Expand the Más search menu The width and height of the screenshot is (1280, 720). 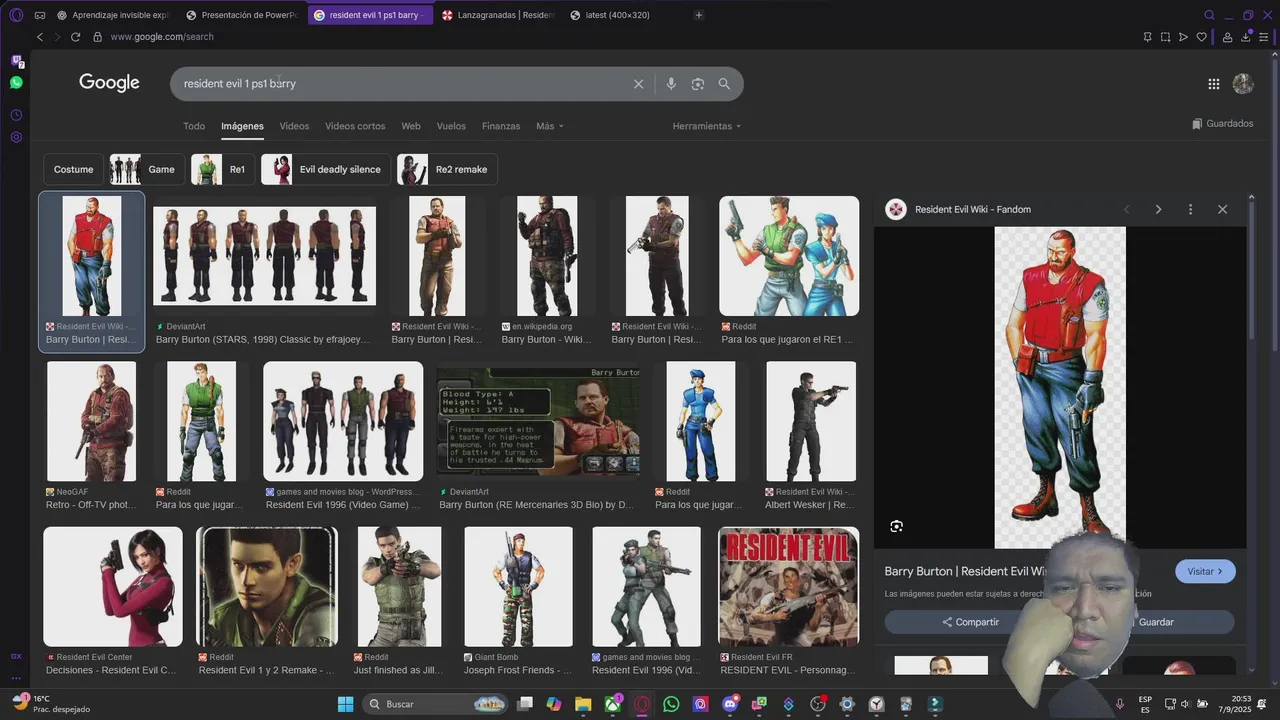pos(550,126)
